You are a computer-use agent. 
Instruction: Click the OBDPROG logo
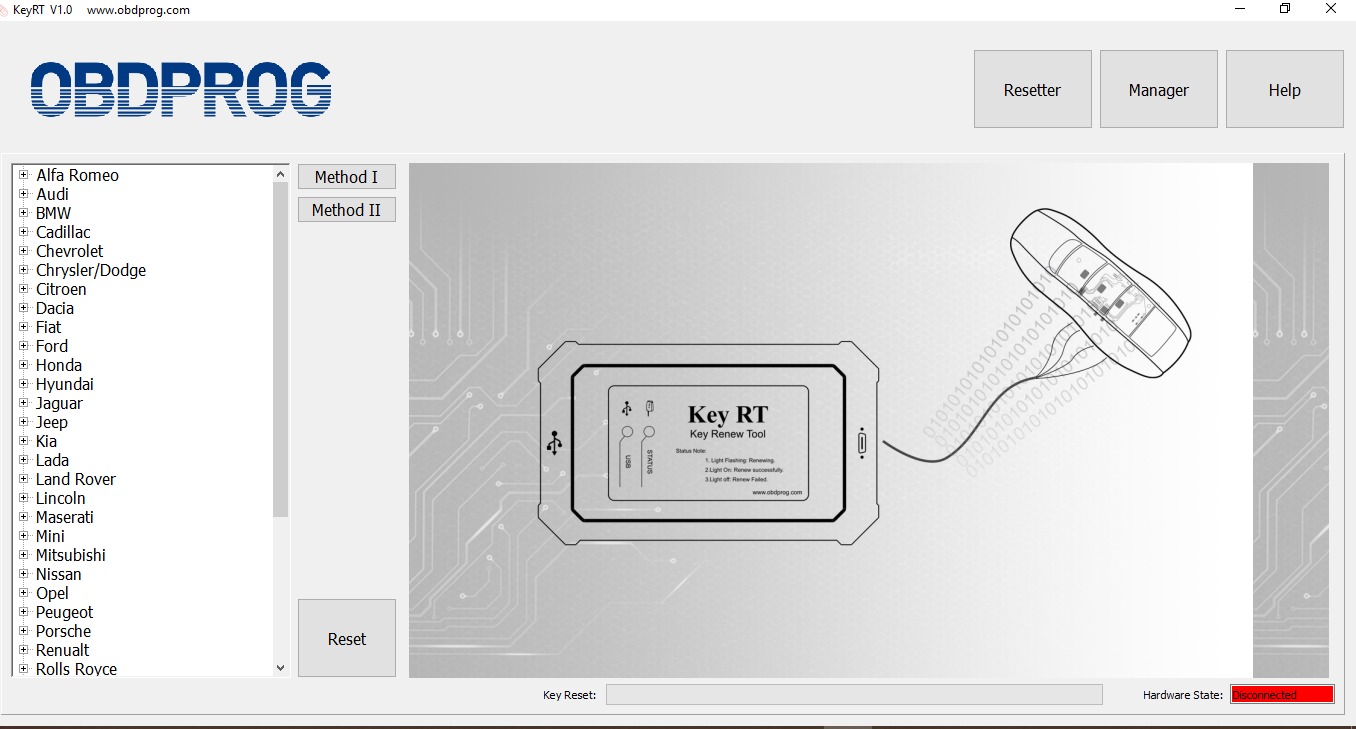(181, 90)
